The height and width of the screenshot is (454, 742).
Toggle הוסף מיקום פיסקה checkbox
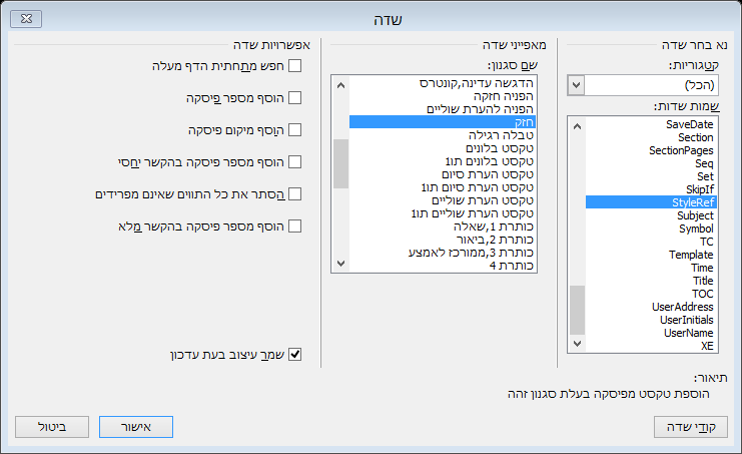click(295, 130)
